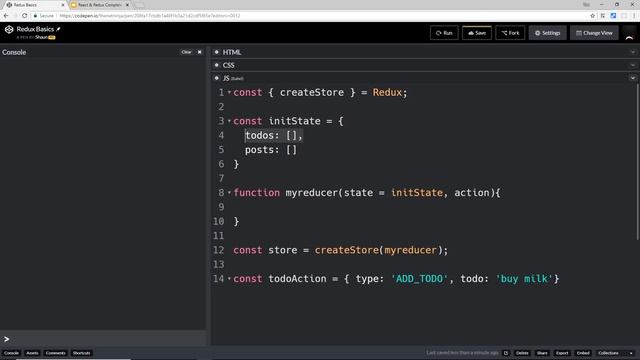Open Comments from bottom bar
This screenshot has height=360, width=640.
coord(56,353)
